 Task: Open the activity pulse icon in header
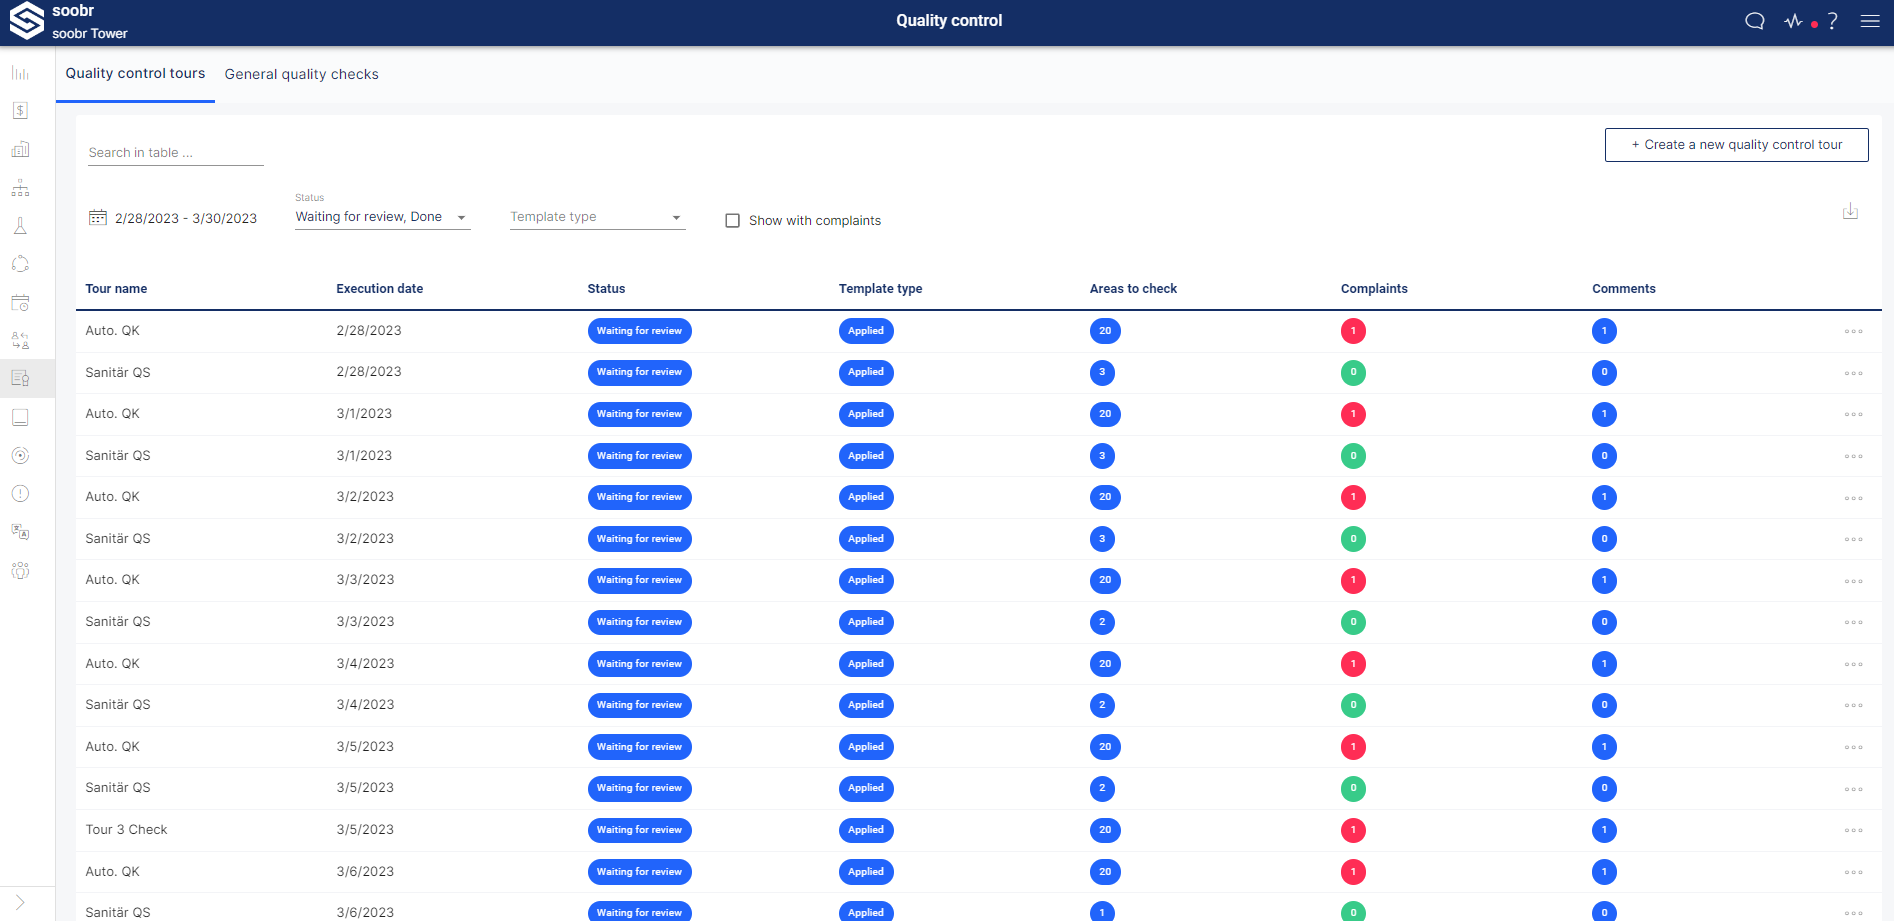[x=1793, y=21]
